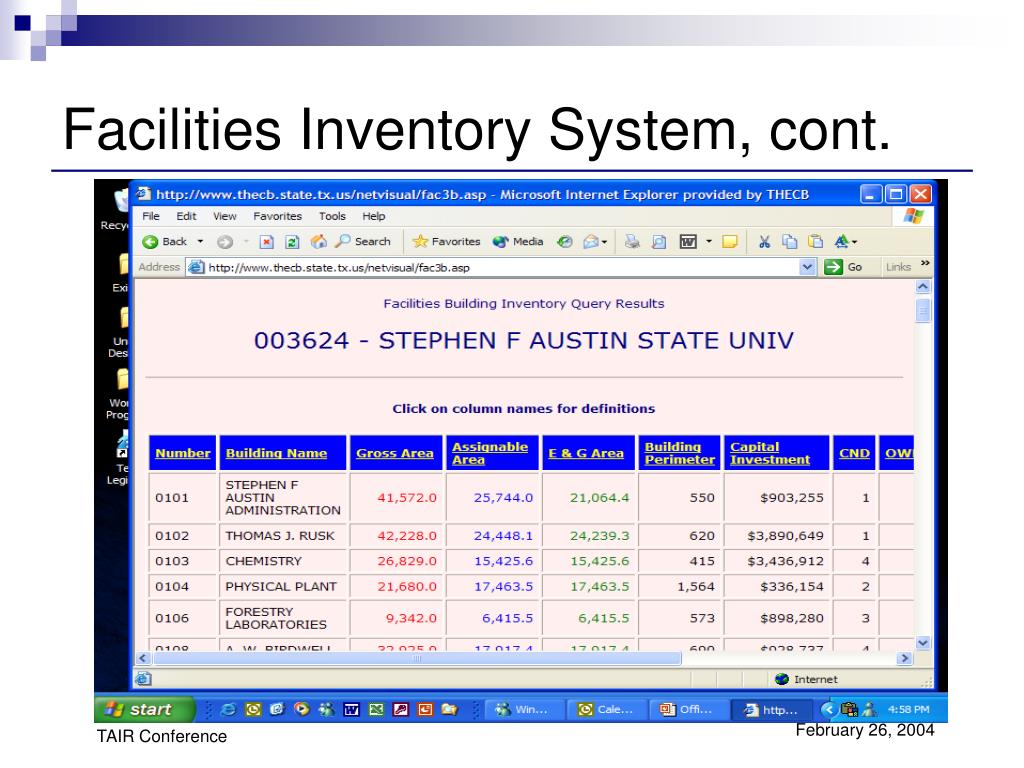The width and height of the screenshot is (1024, 768).
Task: Click the Forward navigation arrow
Action: (225, 242)
